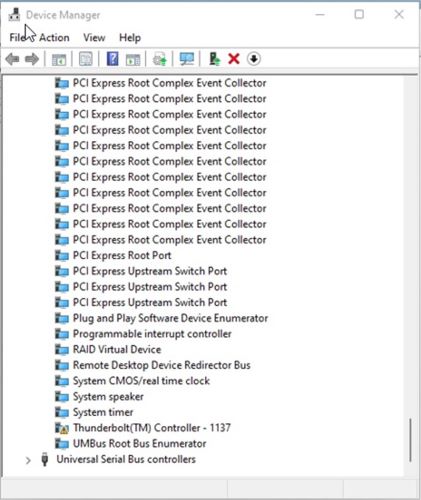Click the vertical scrollbar thumb
421x500 pixels.
(410, 440)
